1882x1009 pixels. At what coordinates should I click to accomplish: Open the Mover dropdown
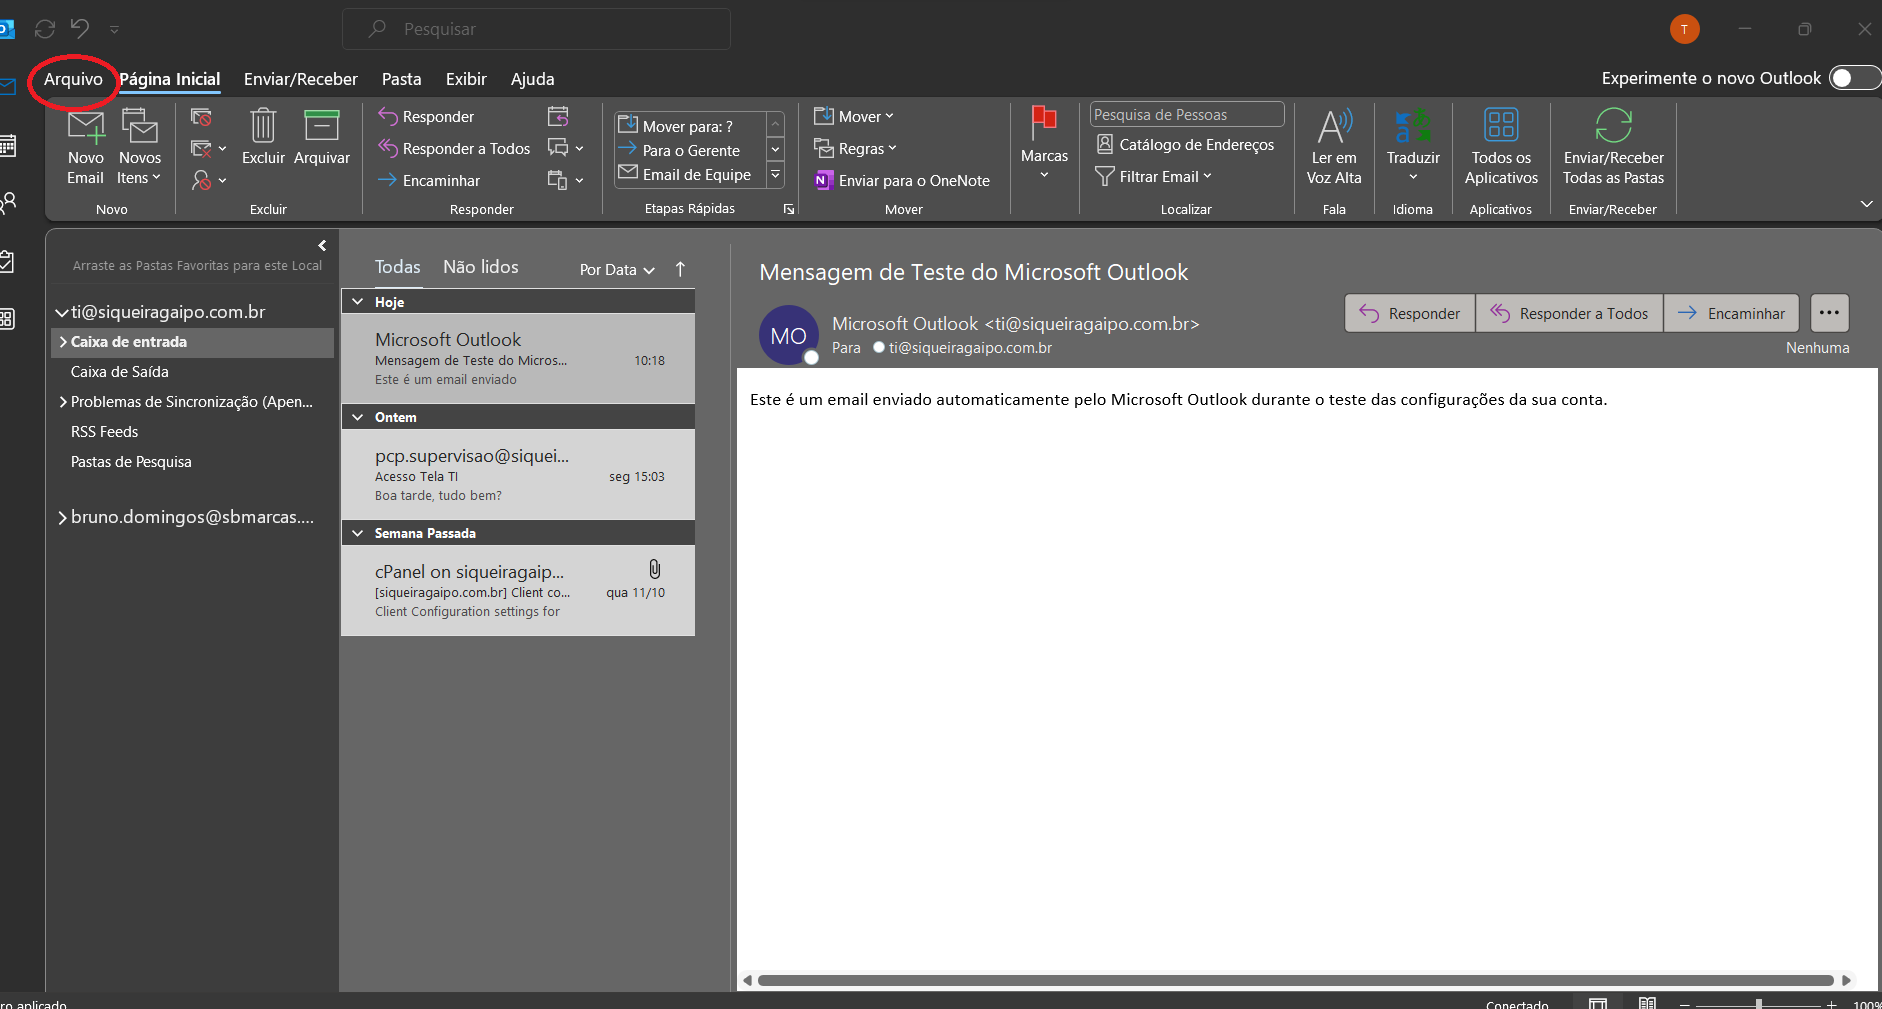click(x=854, y=117)
